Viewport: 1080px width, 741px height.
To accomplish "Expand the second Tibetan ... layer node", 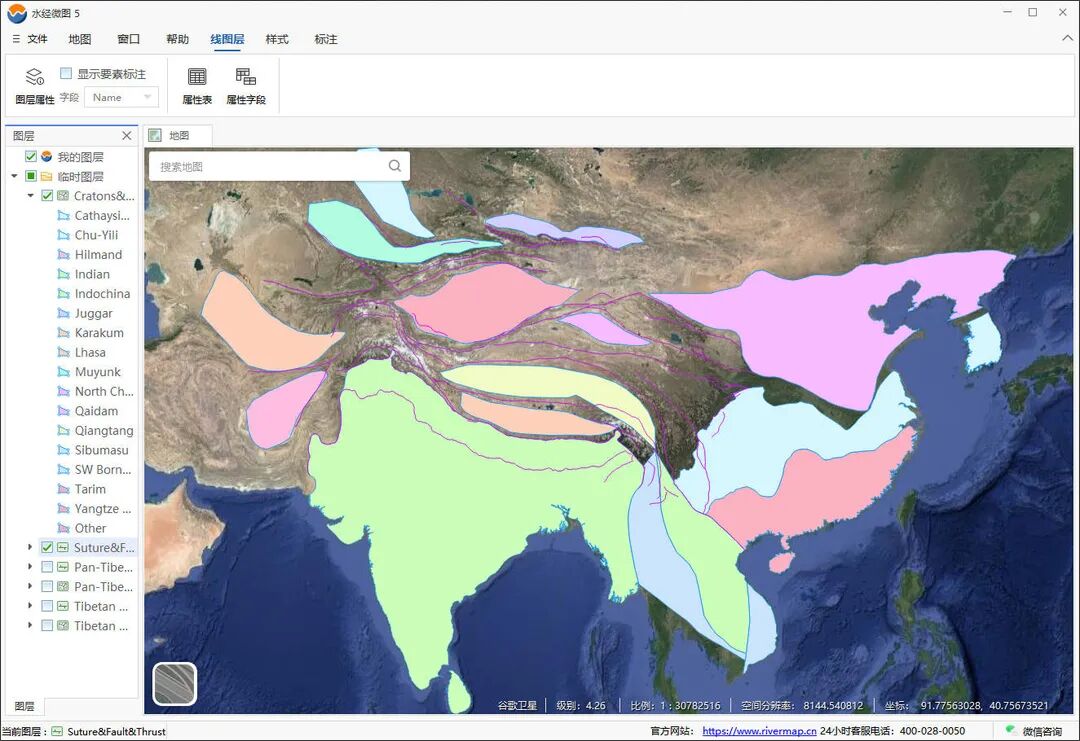I will [x=30, y=625].
